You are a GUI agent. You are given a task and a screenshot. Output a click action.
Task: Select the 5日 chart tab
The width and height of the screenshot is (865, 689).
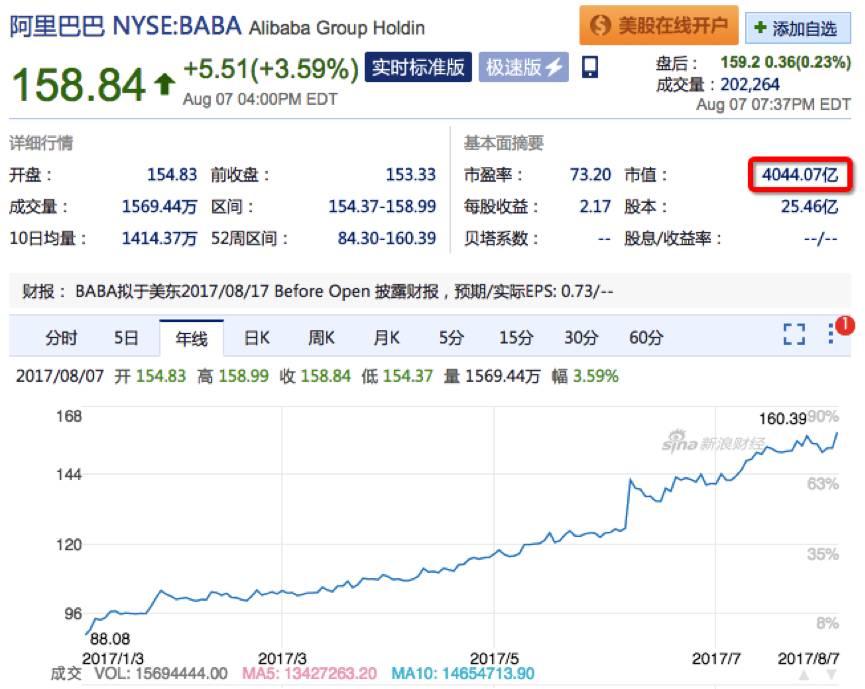[126, 337]
